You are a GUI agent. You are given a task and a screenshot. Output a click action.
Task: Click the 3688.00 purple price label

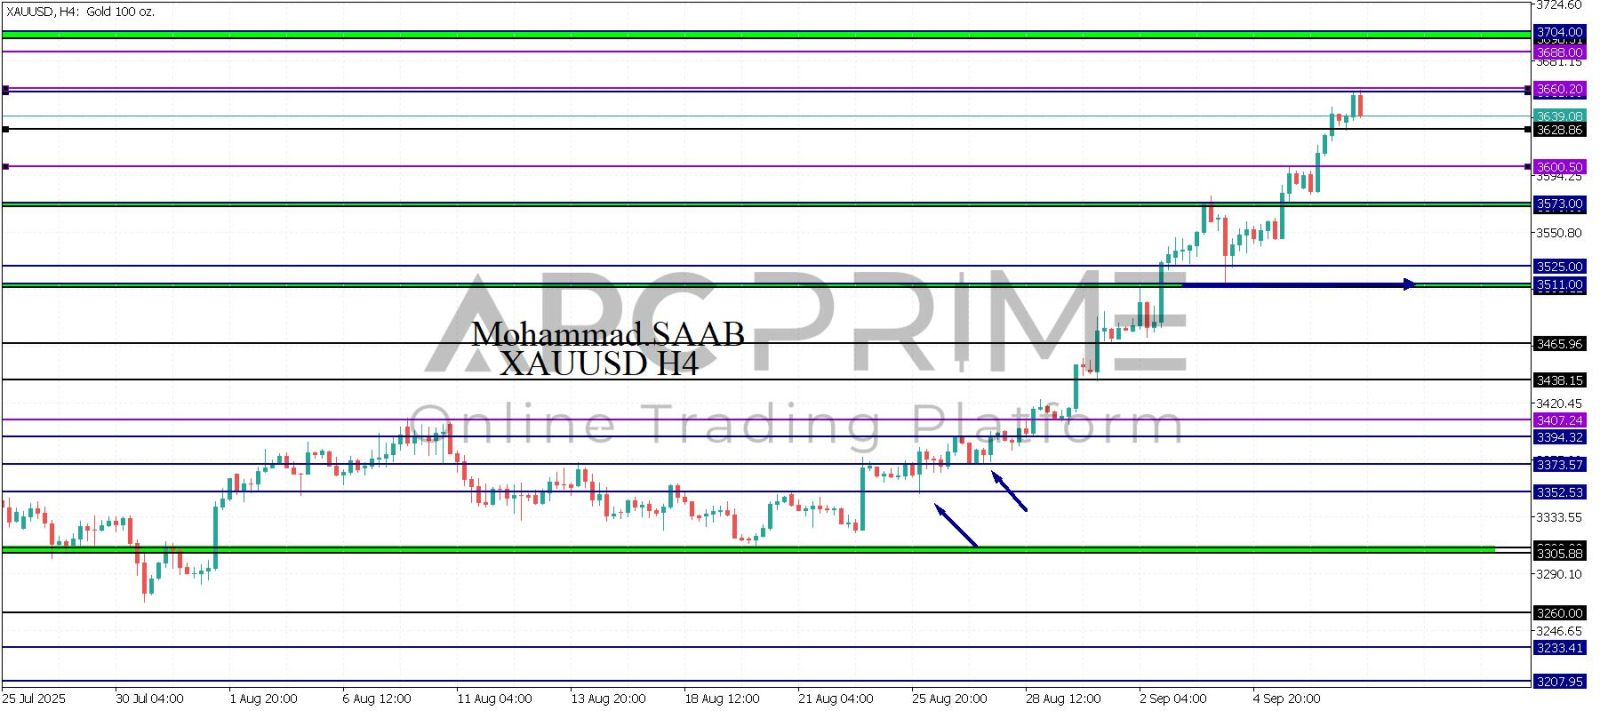[1559, 52]
